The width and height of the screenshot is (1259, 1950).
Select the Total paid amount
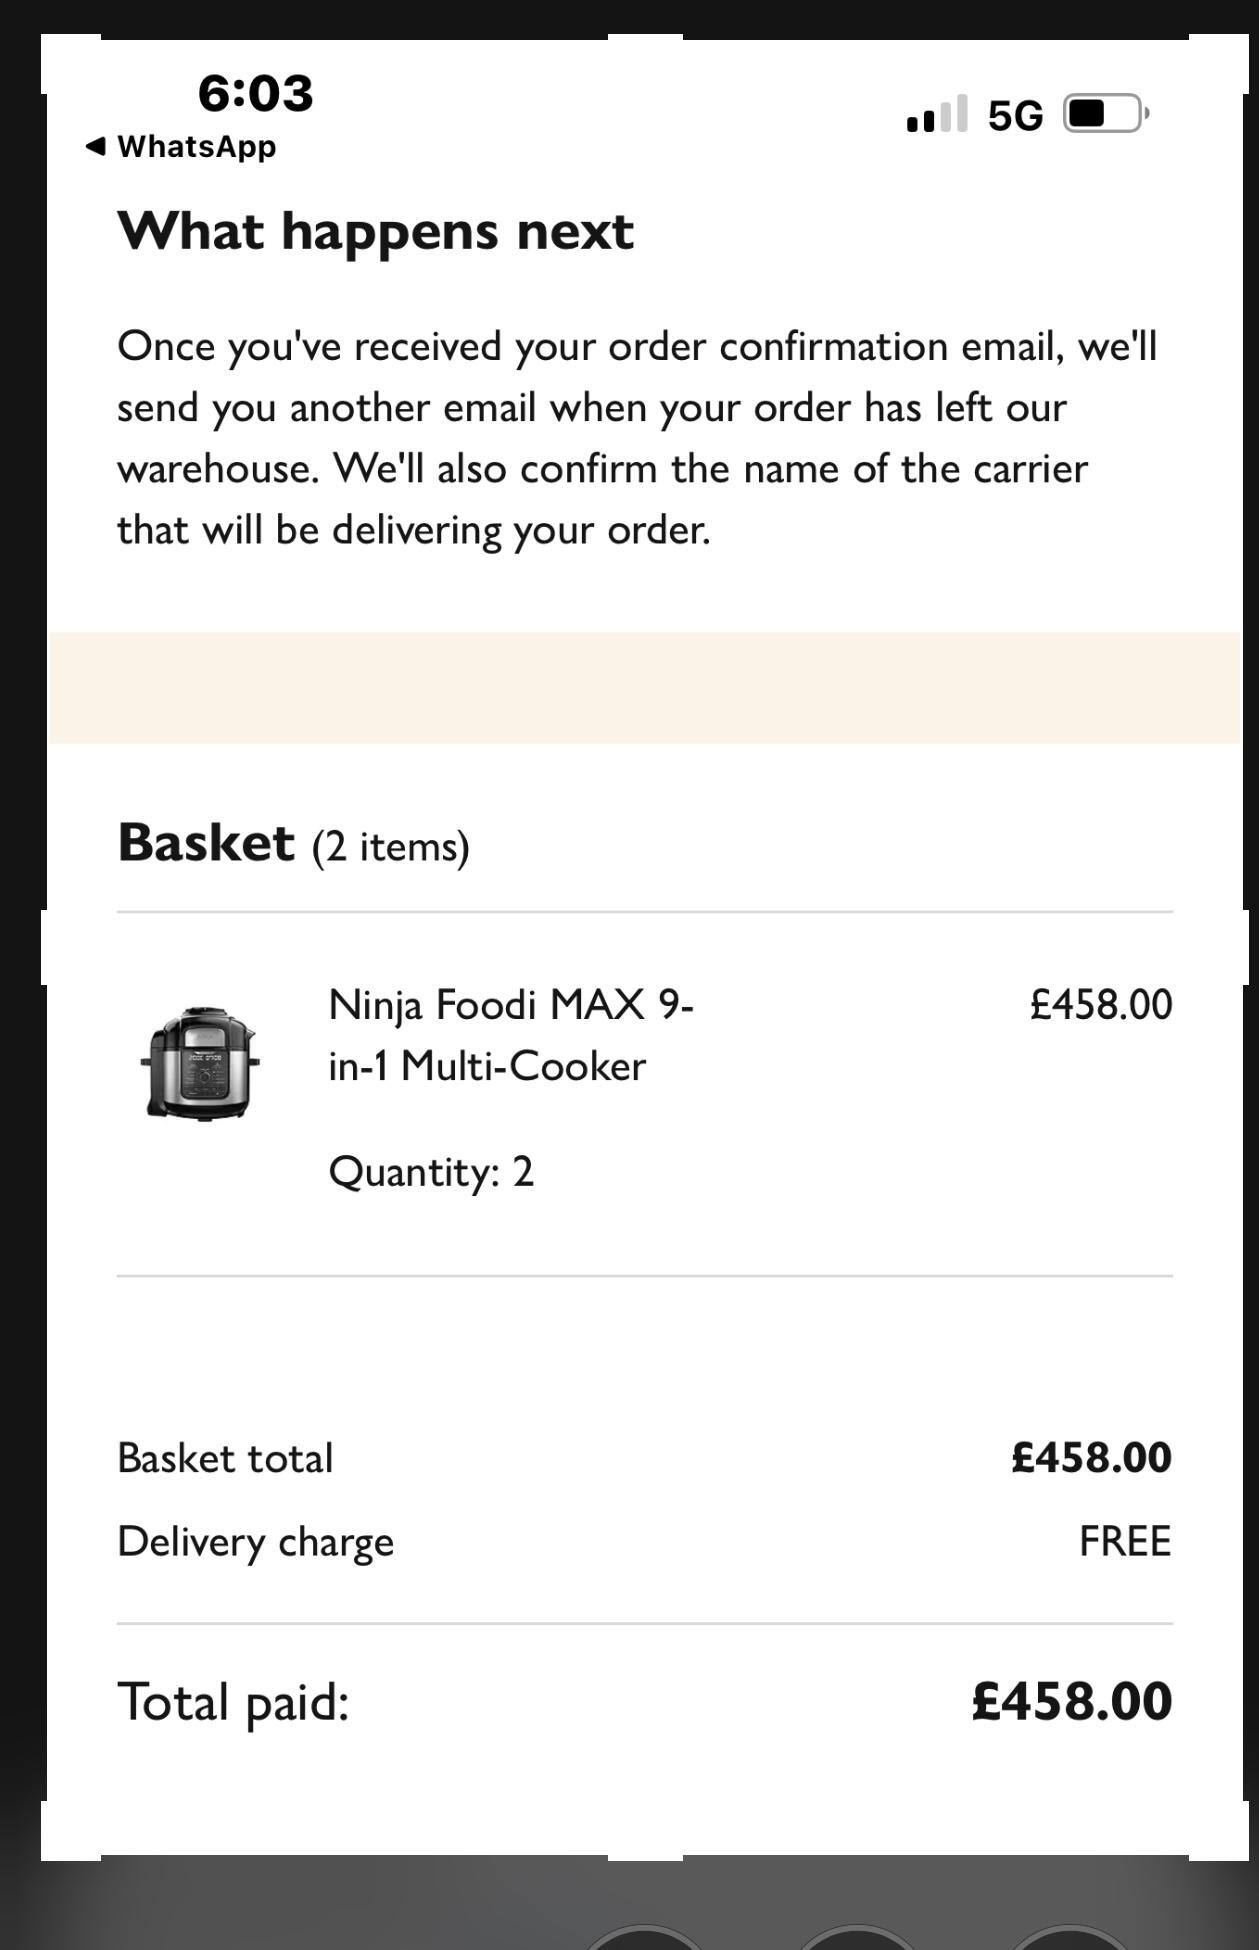click(x=1071, y=1702)
